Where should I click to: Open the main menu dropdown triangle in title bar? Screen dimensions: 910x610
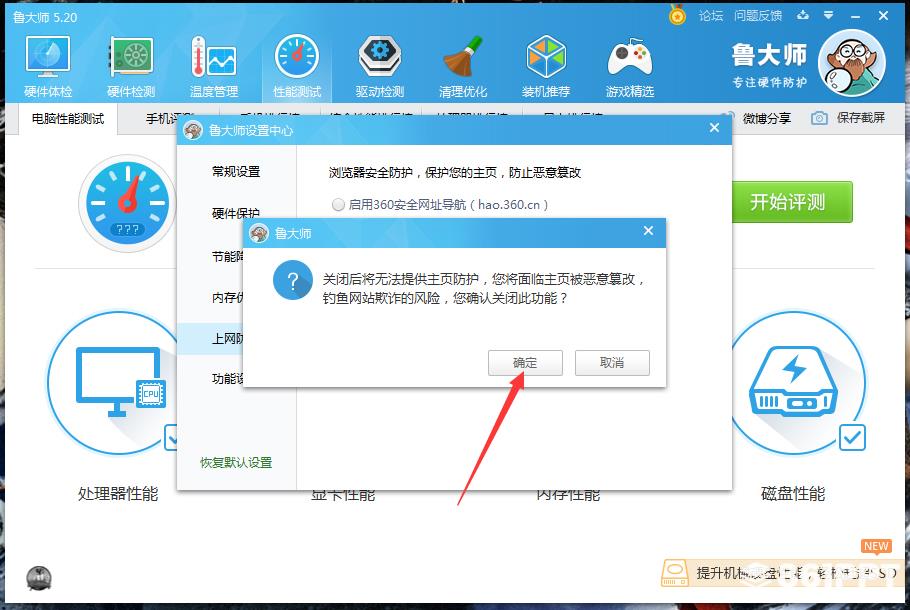coord(829,16)
